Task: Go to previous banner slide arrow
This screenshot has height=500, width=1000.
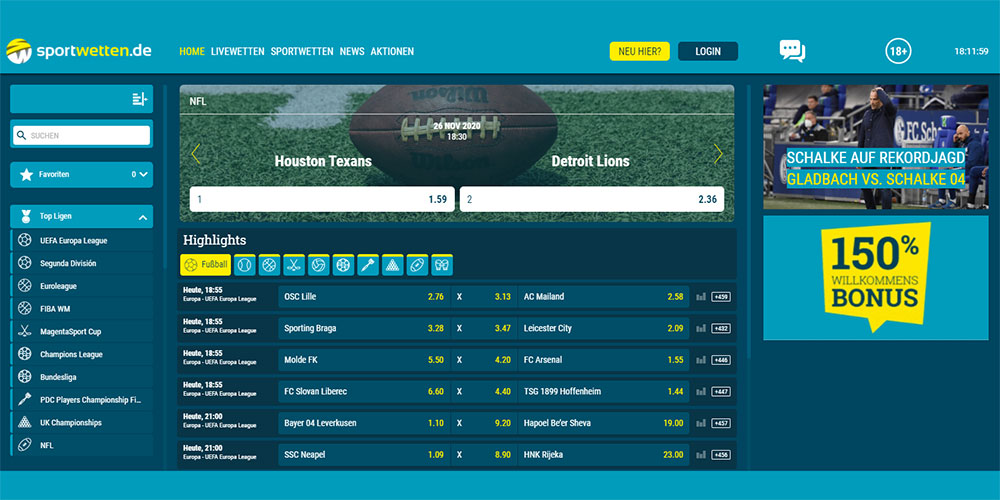Action: tap(196, 153)
